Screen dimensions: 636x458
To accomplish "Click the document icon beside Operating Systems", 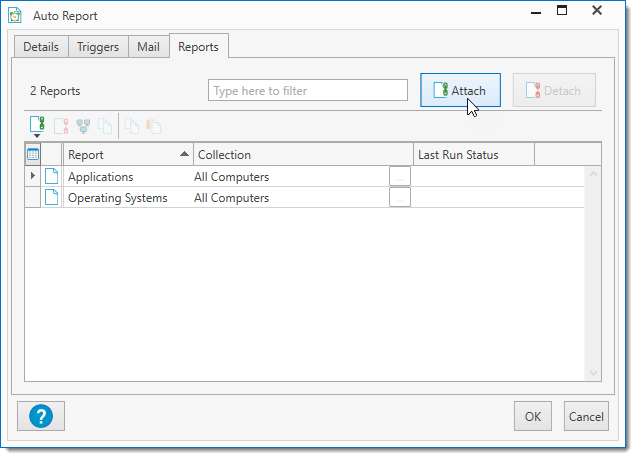I will pyautogui.click(x=52, y=198).
